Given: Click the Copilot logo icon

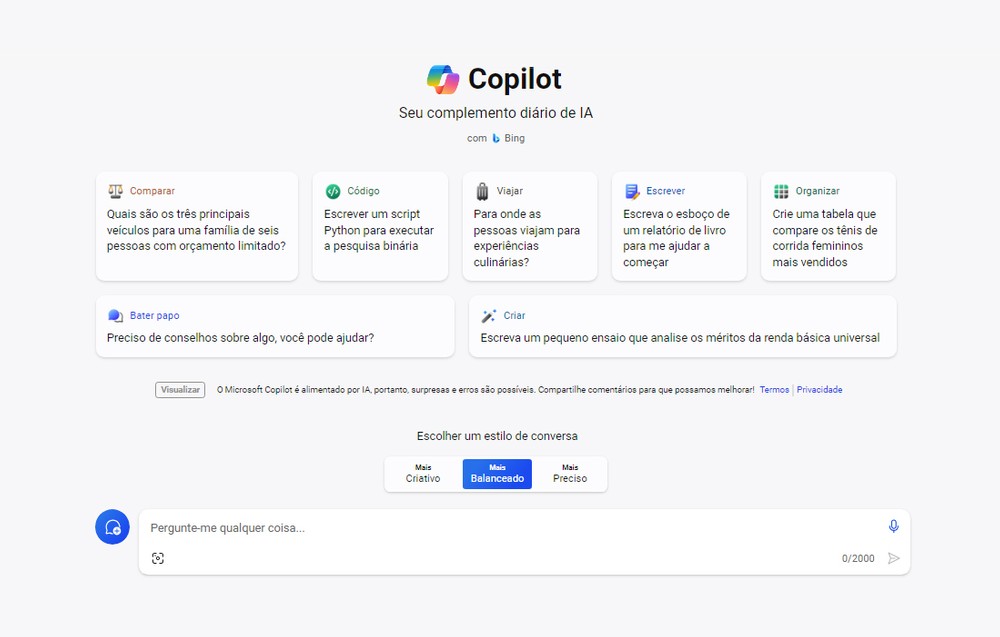Looking at the screenshot, I should tap(442, 79).
